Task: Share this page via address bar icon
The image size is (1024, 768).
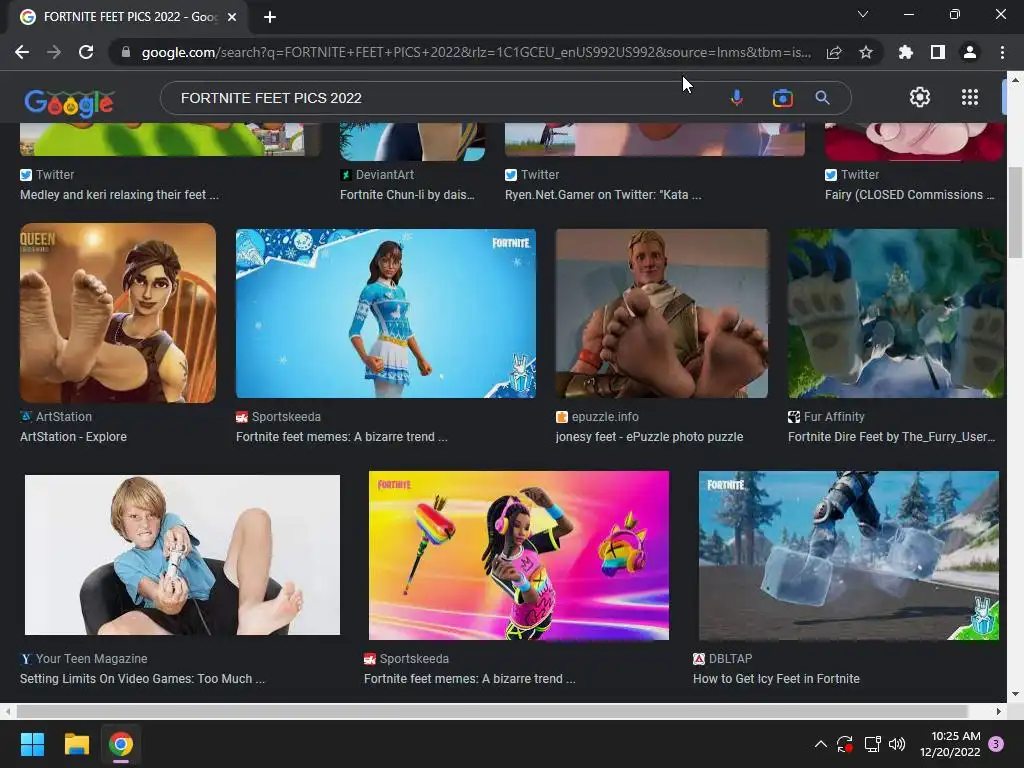Action: pos(834,52)
